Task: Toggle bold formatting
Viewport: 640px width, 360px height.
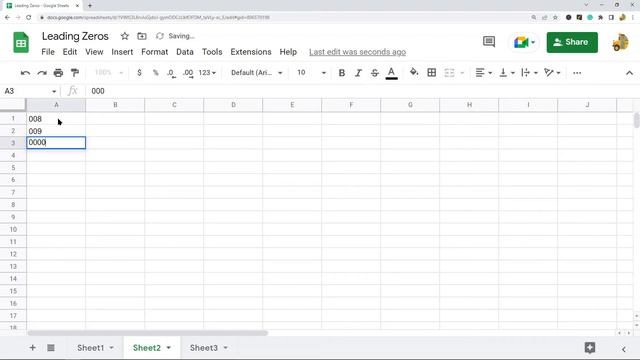Action: point(342,73)
